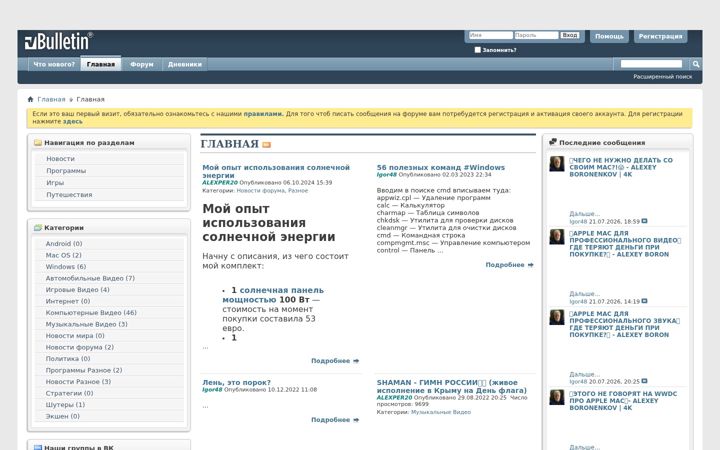Open article Лень, это порок?
Image resolution: width=720 pixels, height=450 pixels.
236,382
